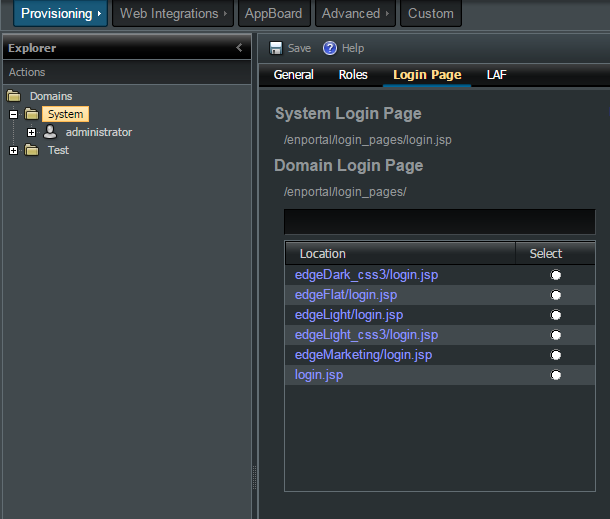Image resolution: width=610 pixels, height=519 pixels.
Task: Open the AppBoard menu
Action: point(274,13)
